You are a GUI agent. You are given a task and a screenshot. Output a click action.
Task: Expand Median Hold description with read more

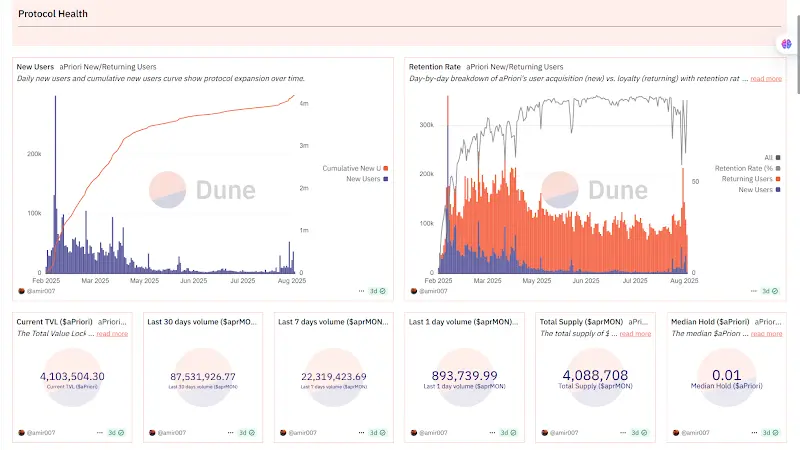(766, 334)
